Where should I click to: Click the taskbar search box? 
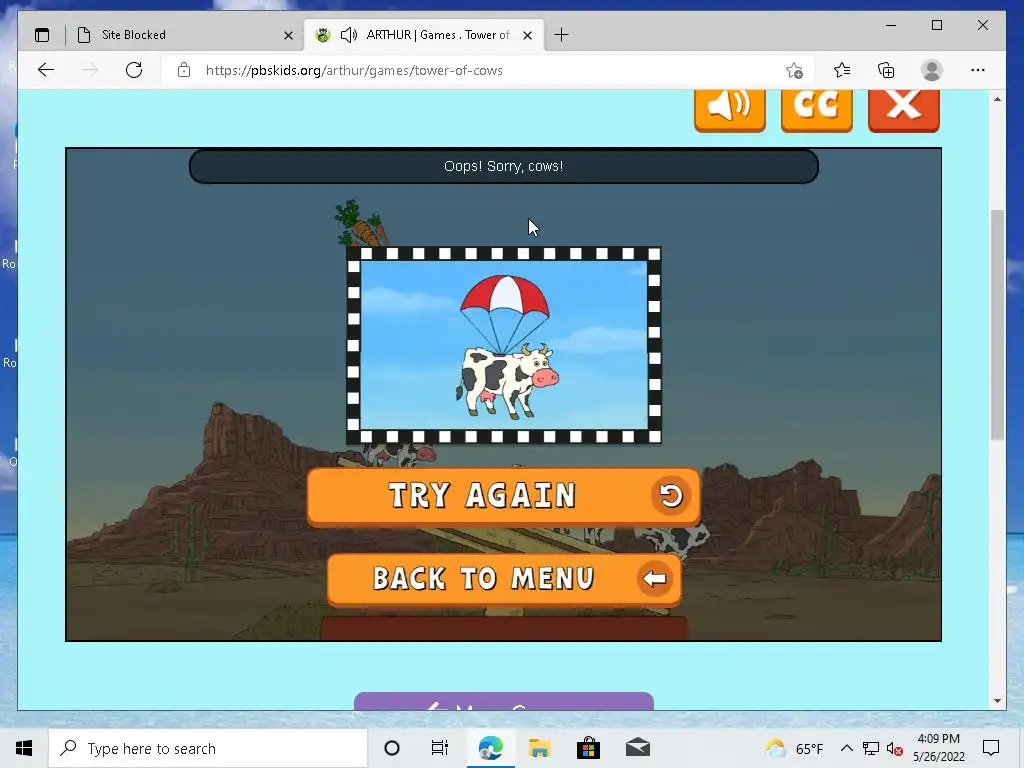(x=208, y=748)
